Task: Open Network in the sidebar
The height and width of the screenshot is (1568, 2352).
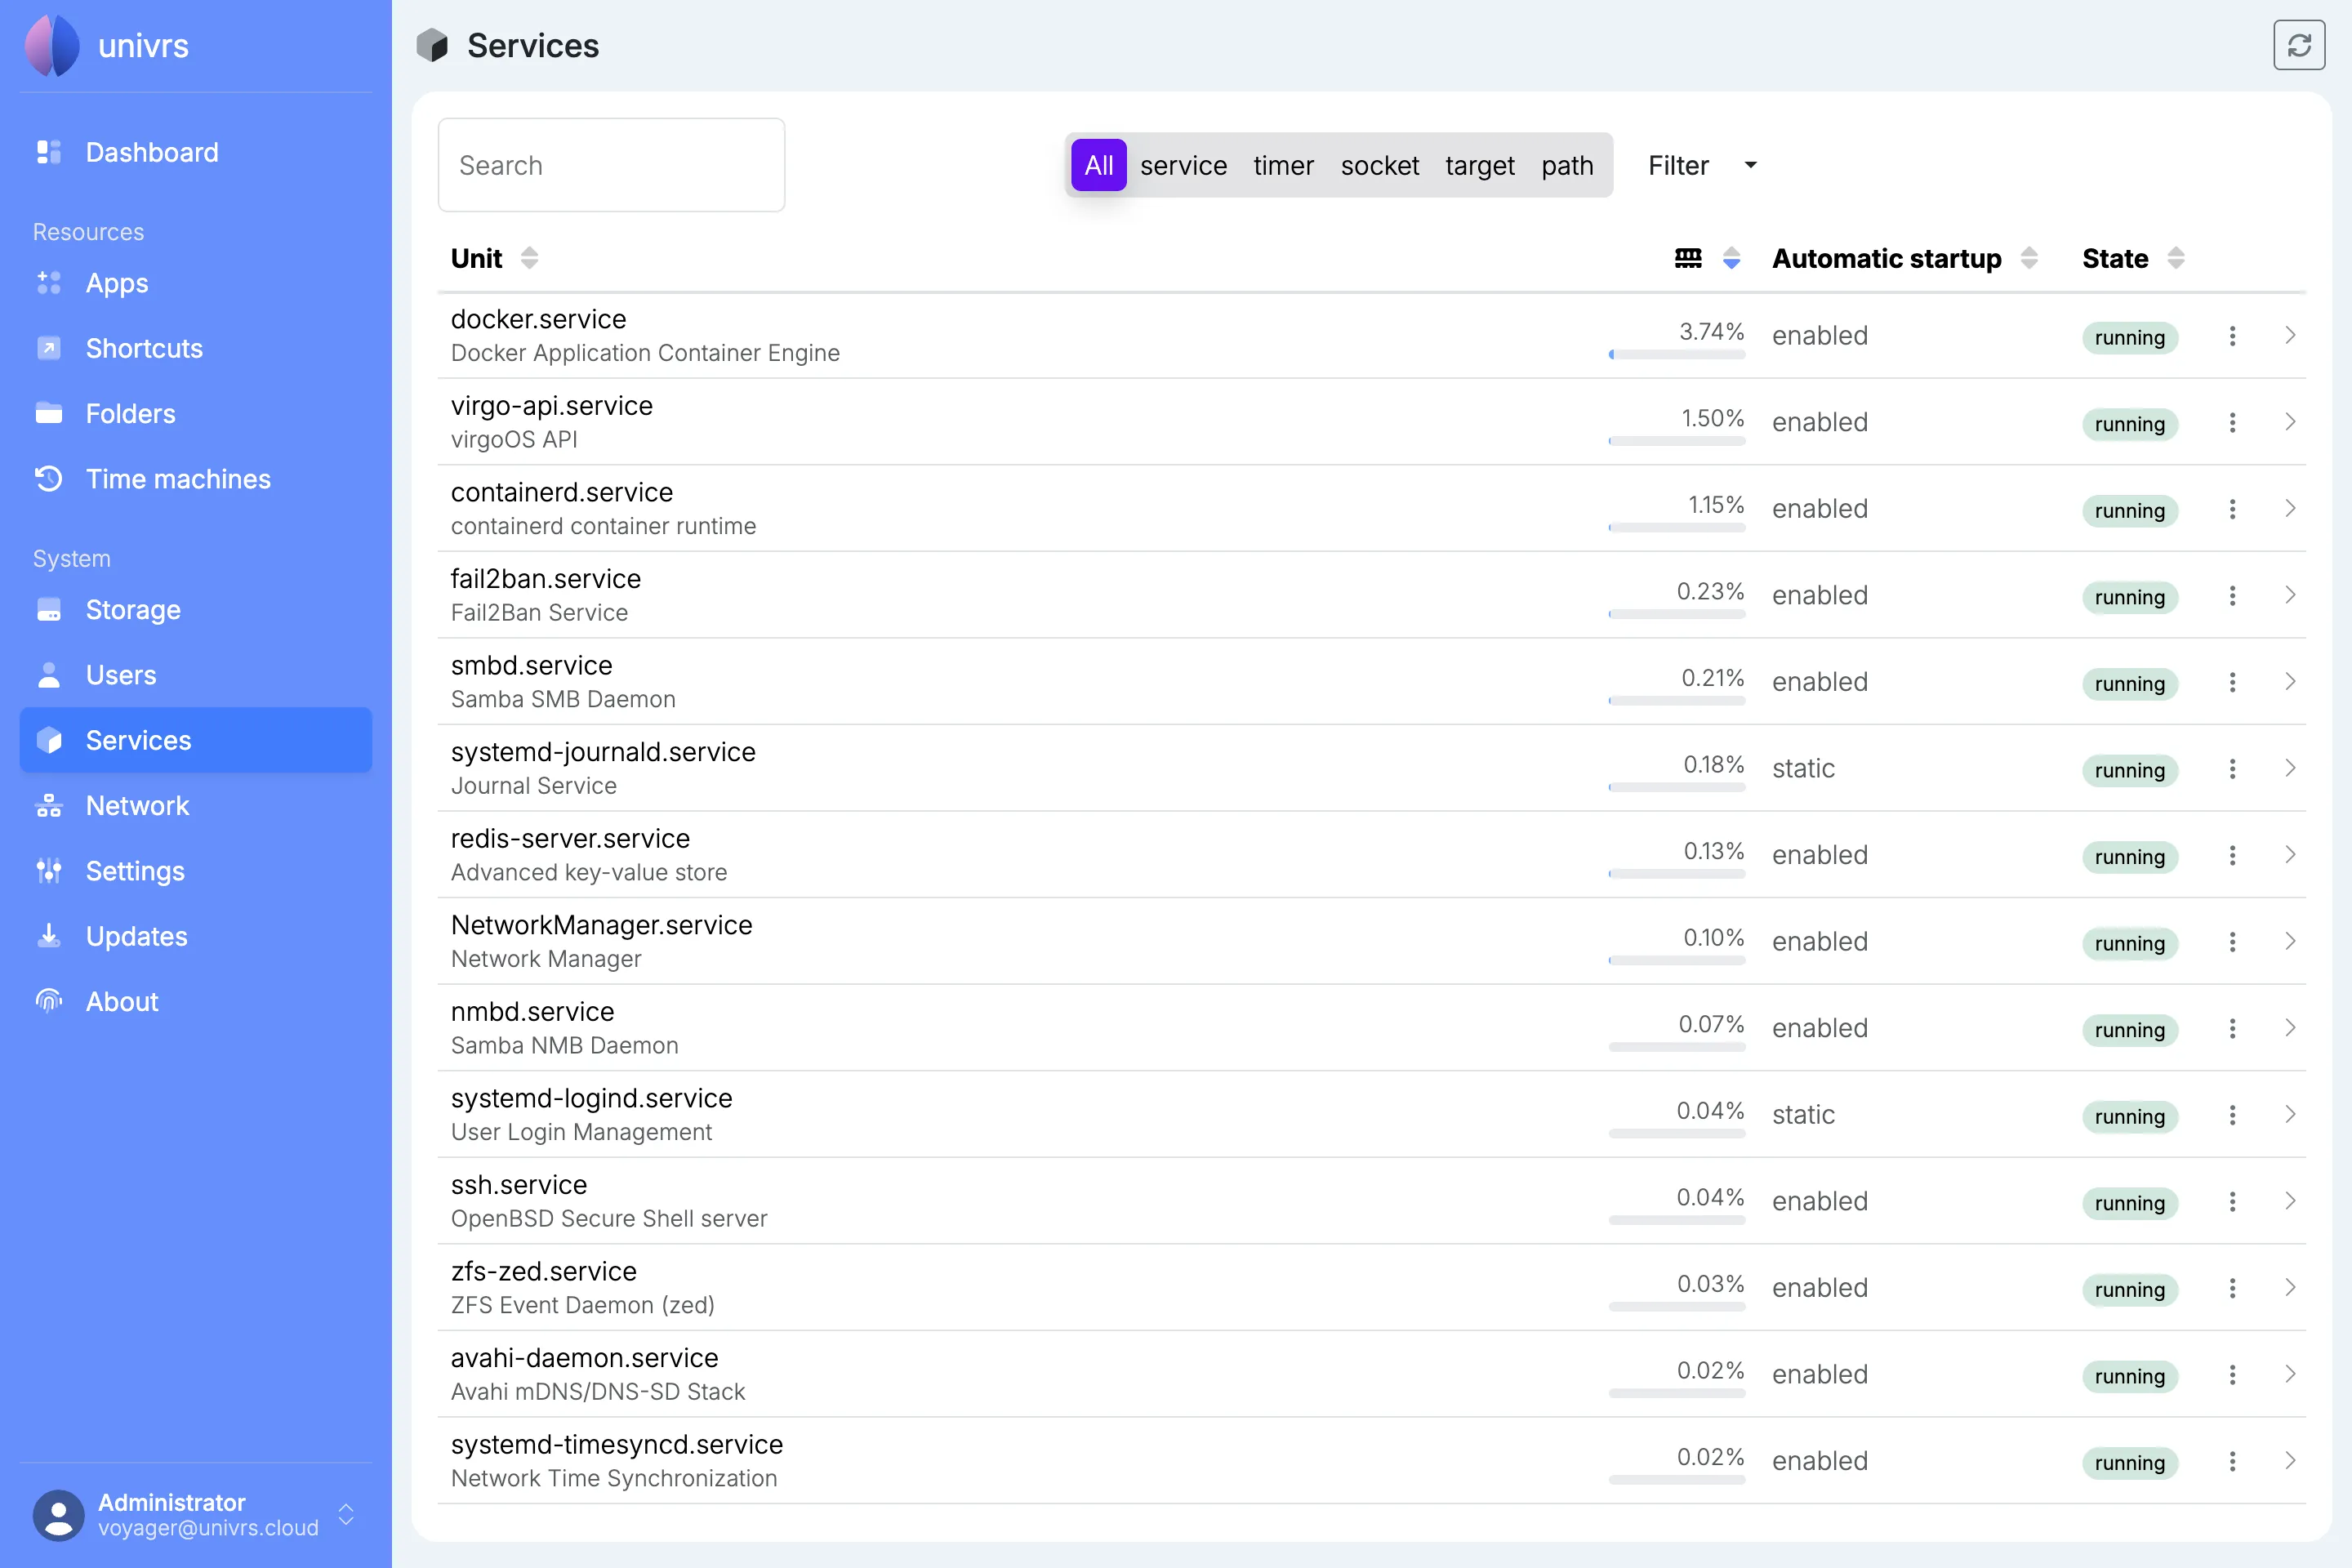Action: pyautogui.click(x=195, y=805)
